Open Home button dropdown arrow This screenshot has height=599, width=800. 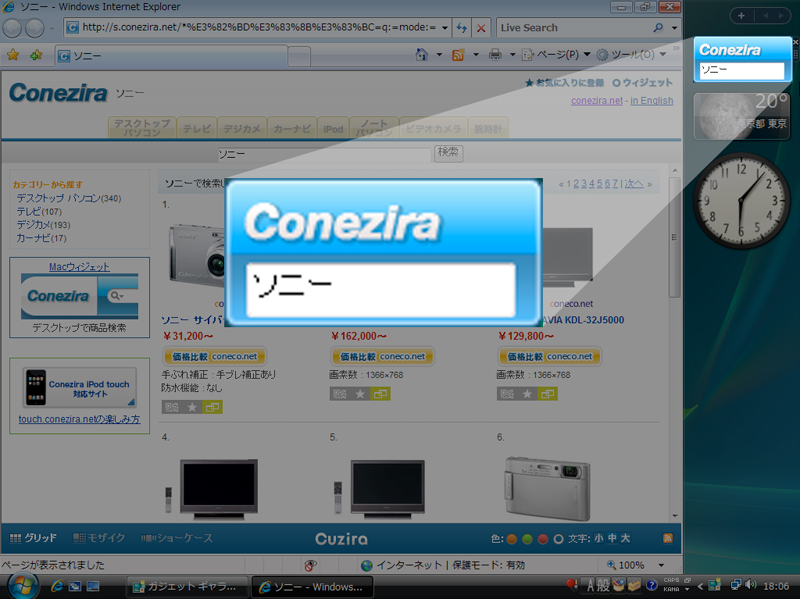click(439, 55)
